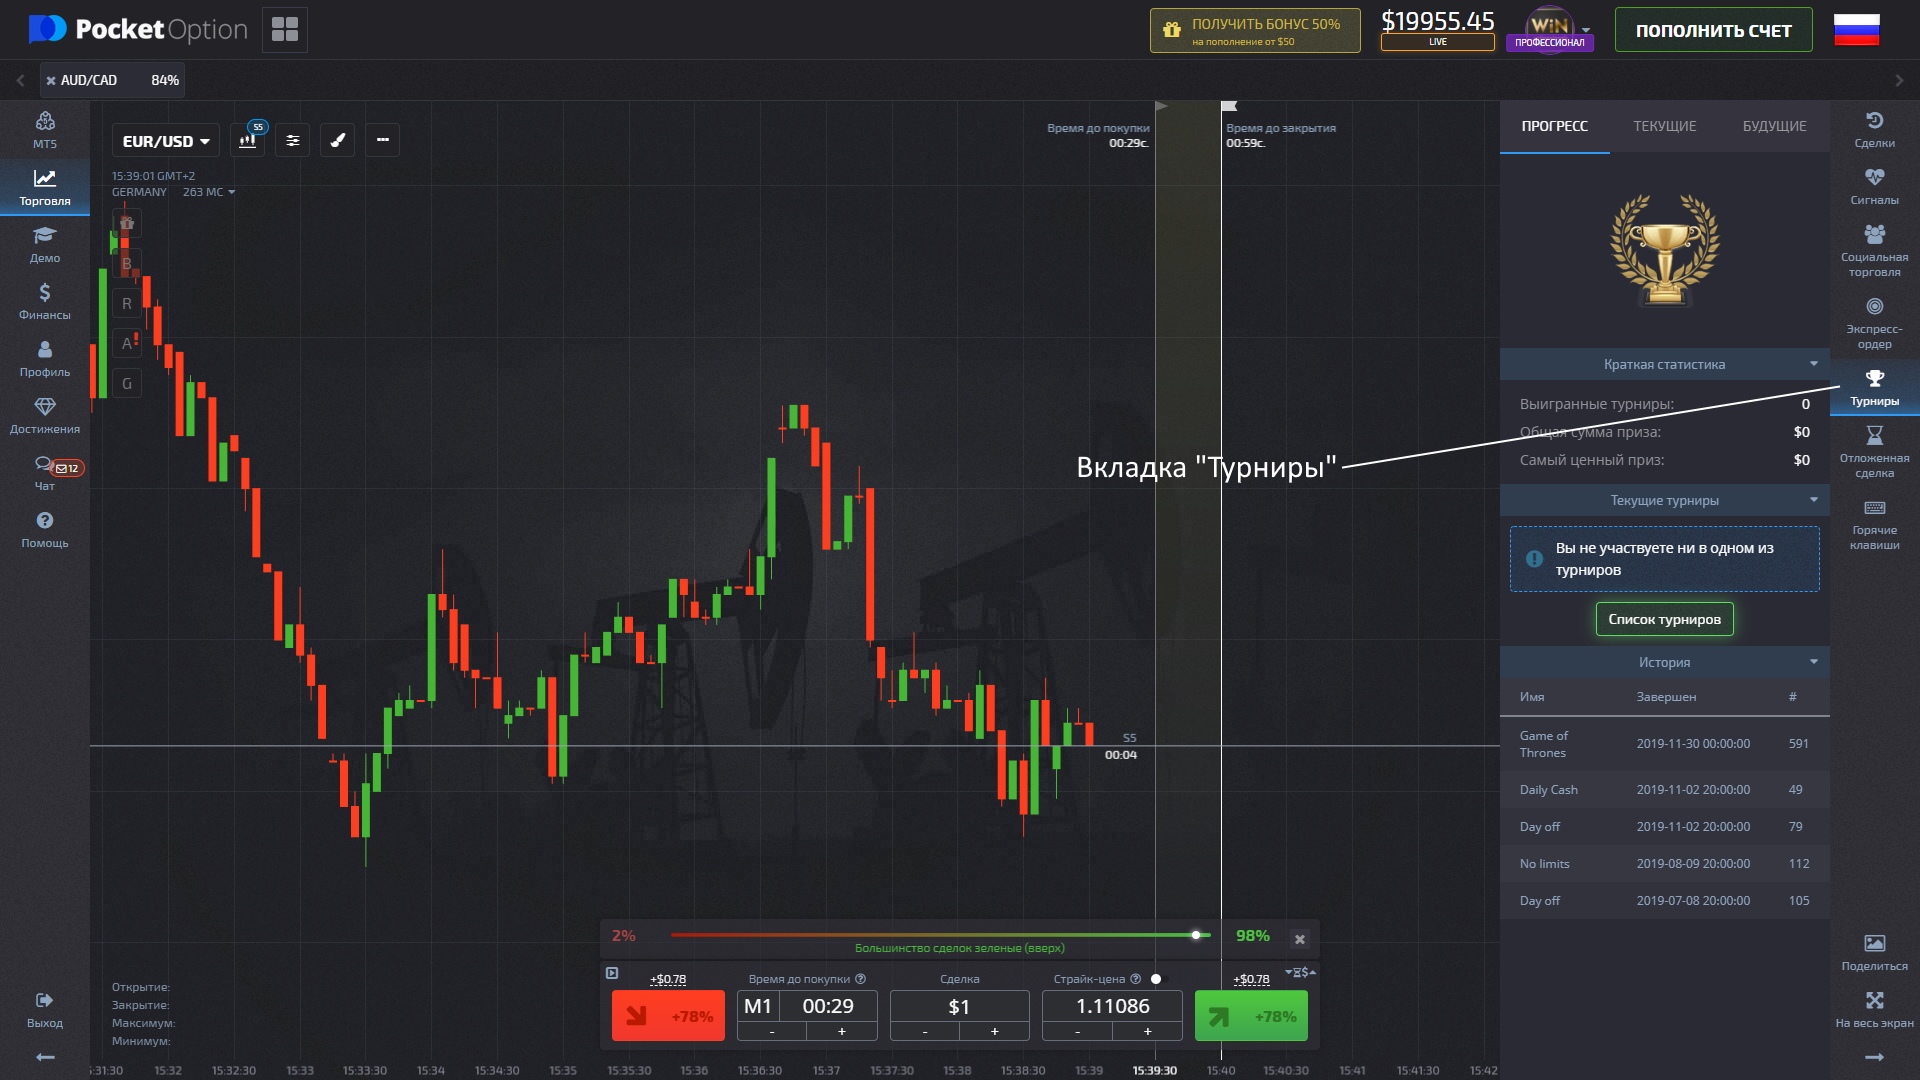Image resolution: width=1920 pixels, height=1080 pixels.
Task: Open the indicators settings icon
Action: 293,141
